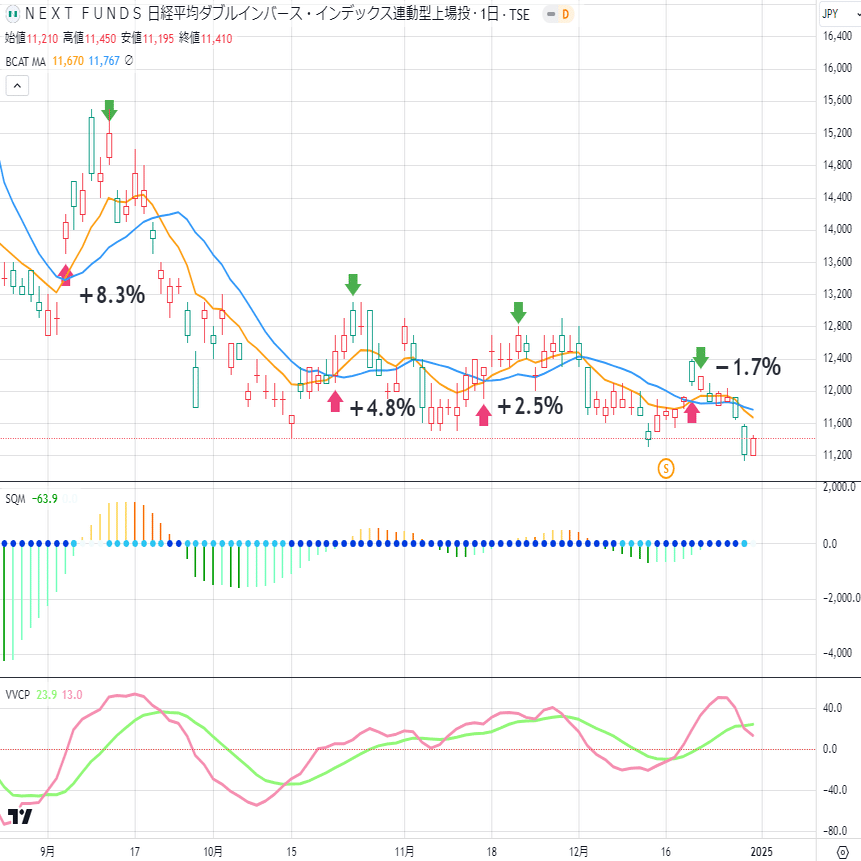Click the 16,400 price axis label

click(837, 36)
